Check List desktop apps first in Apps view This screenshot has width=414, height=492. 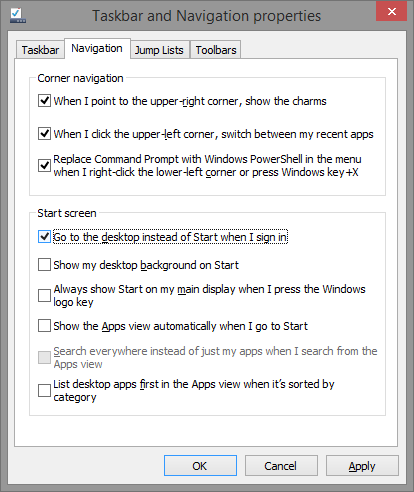(44, 390)
